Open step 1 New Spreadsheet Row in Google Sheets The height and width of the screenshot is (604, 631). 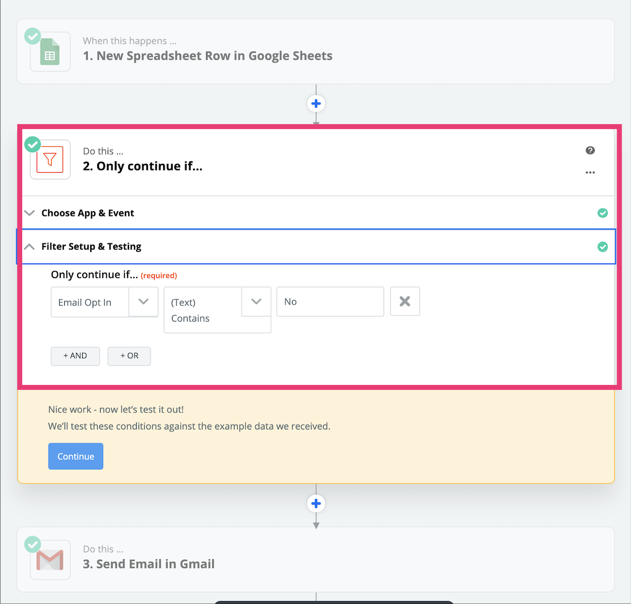[x=208, y=56]
